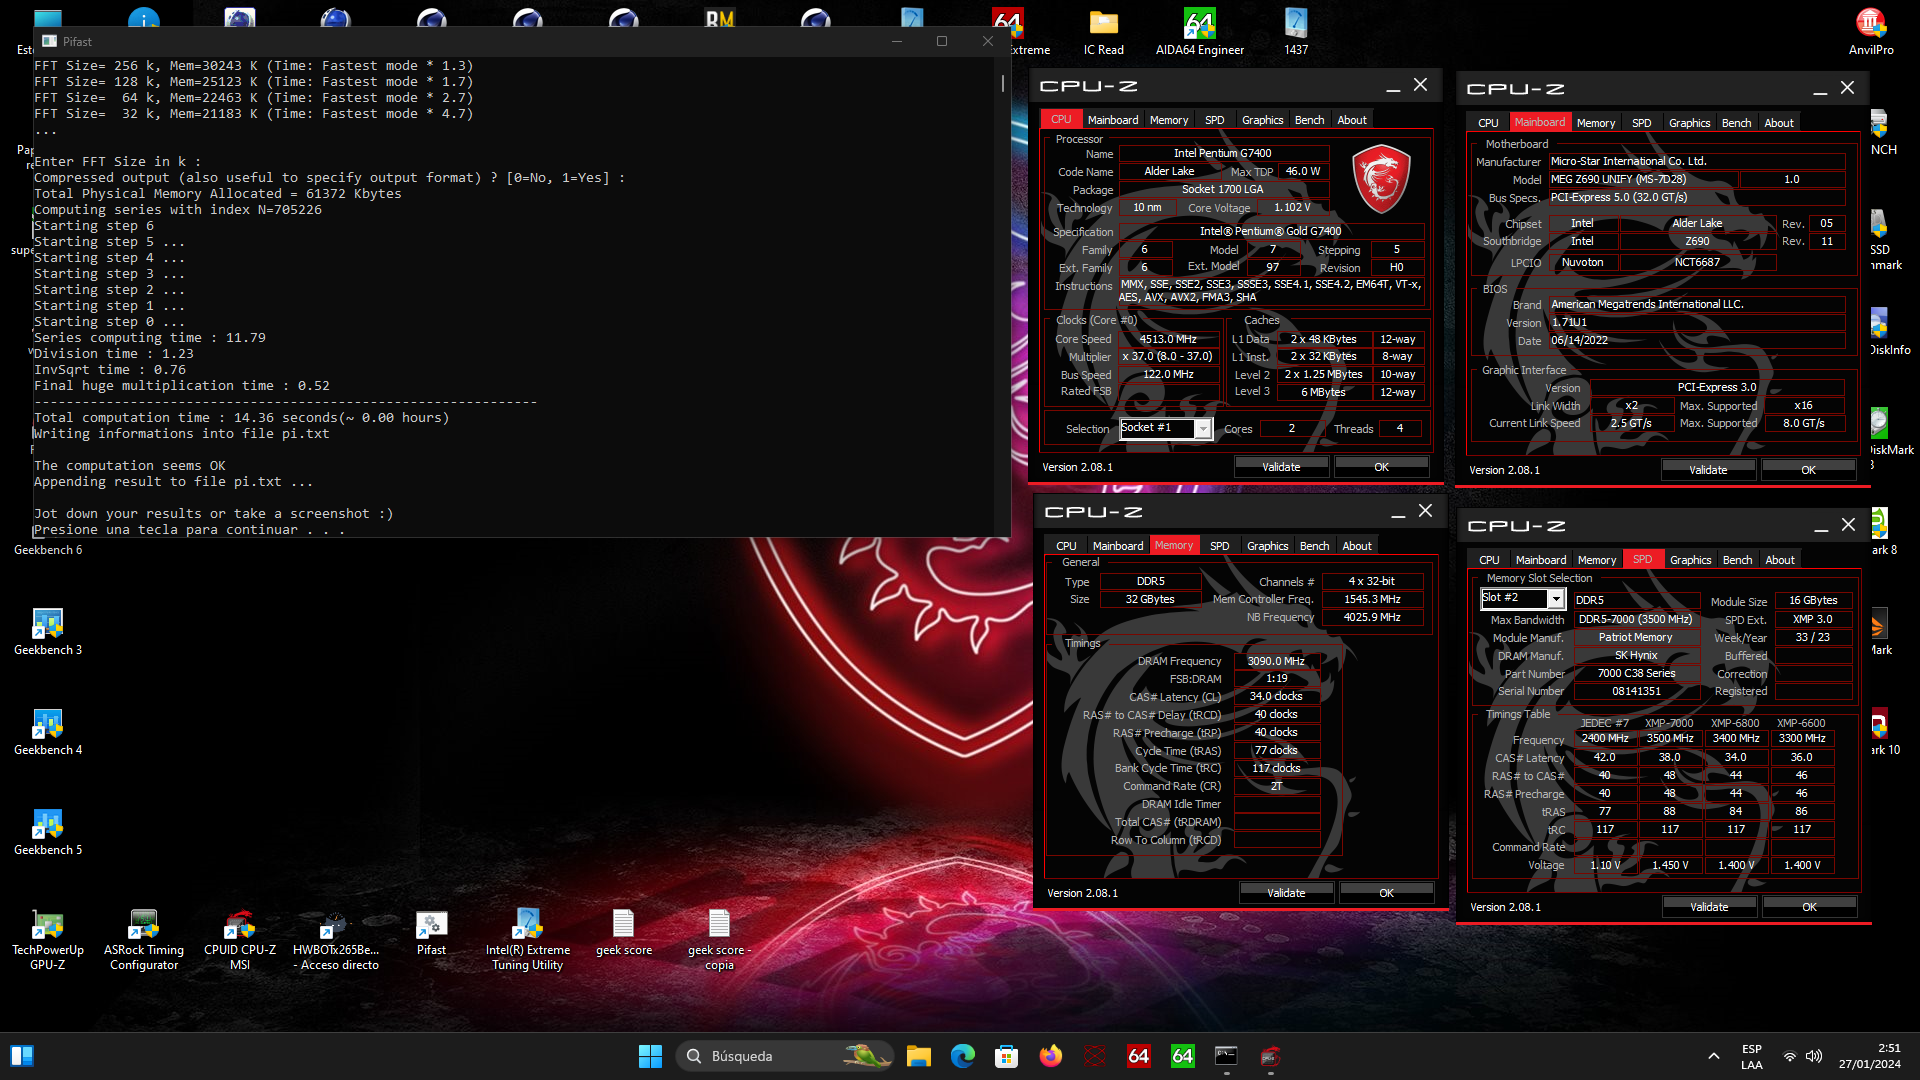Click the XMP-7000 timings column header
The height and width of the screenshot is (1080, 1920).
[x=1669, y=723]
